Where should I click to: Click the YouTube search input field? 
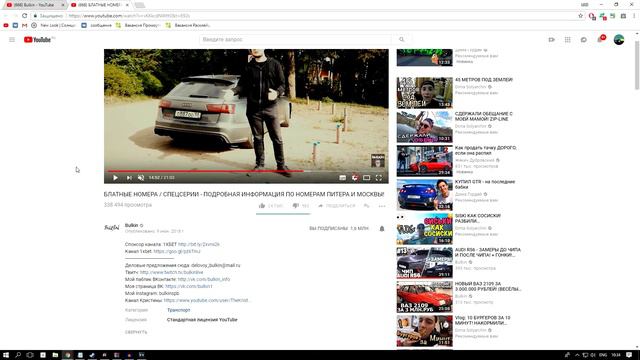(296, 40)
